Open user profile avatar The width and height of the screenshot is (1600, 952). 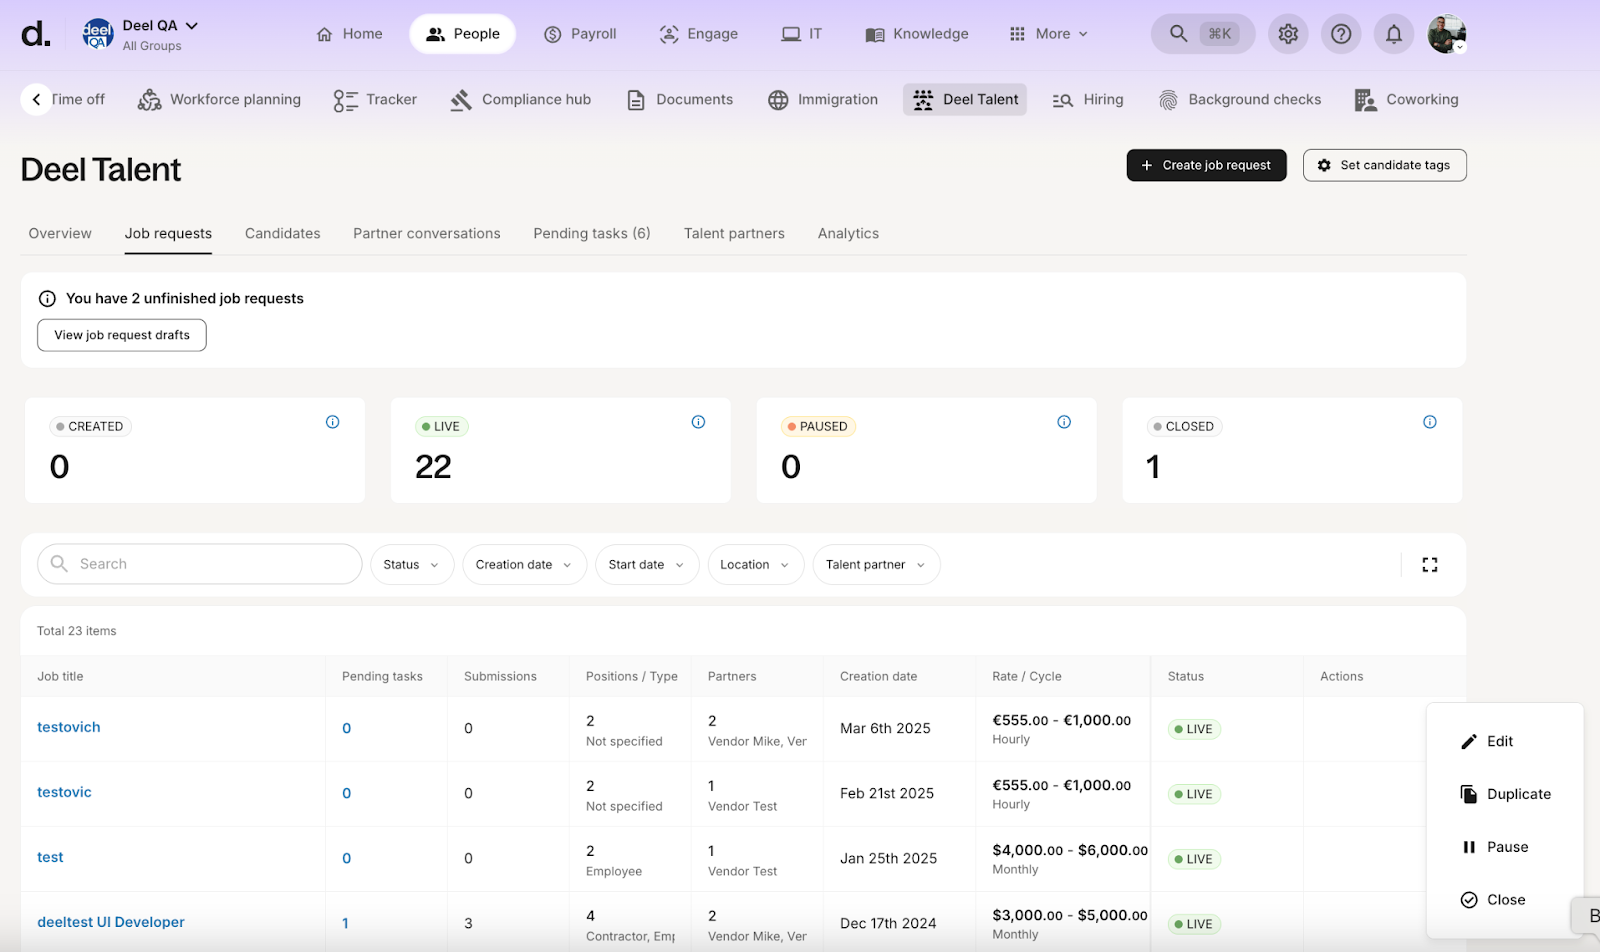click(x=1446, y=34)
